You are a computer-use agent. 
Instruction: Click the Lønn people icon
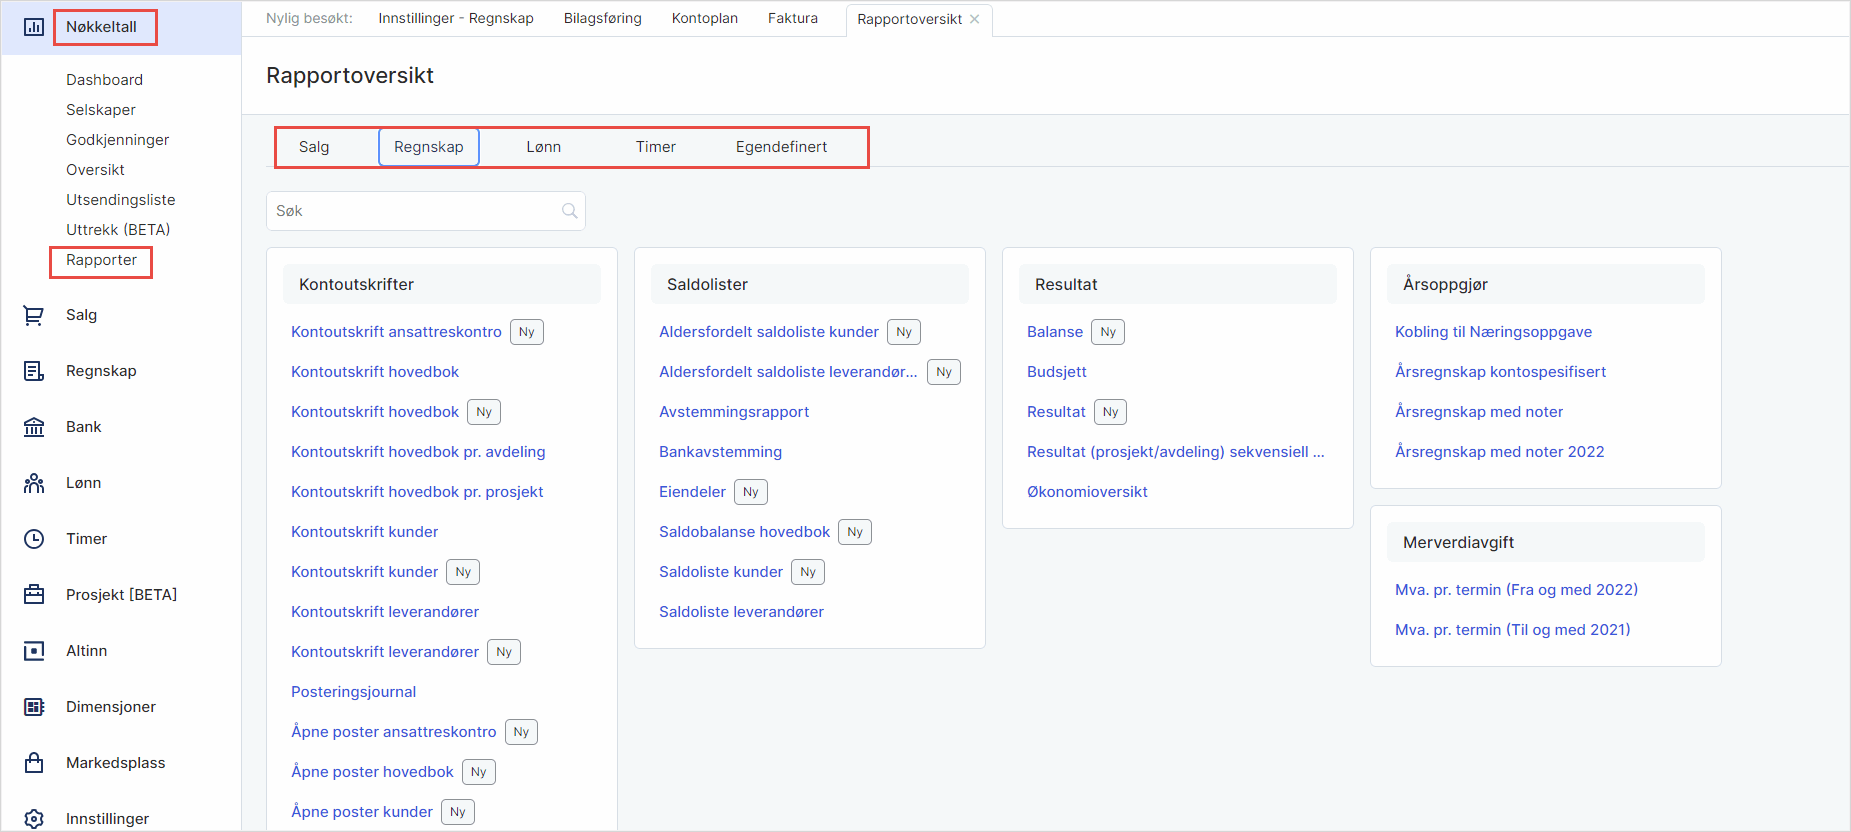[x=34, y=483]
